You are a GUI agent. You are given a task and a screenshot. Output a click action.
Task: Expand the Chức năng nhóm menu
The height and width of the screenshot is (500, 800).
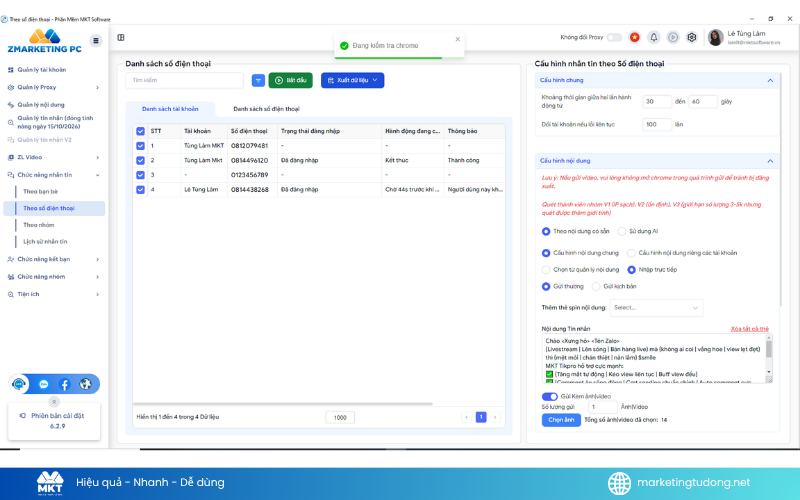53,277
